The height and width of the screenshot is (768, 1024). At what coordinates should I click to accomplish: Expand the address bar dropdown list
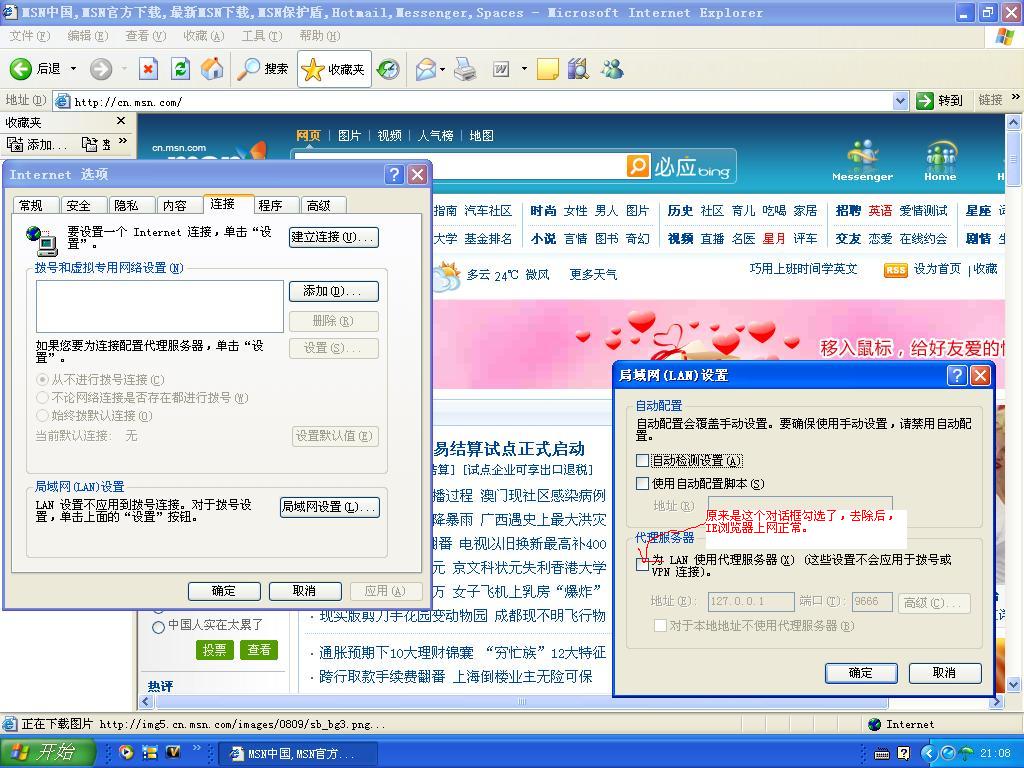click(901, 101)
